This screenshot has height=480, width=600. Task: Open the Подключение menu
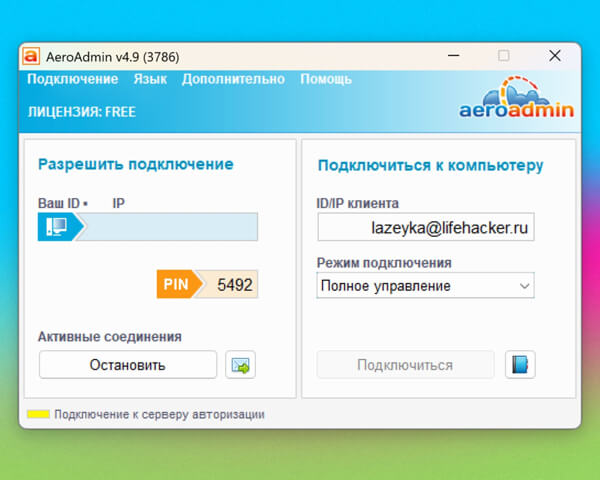click(x=73, y=79)
